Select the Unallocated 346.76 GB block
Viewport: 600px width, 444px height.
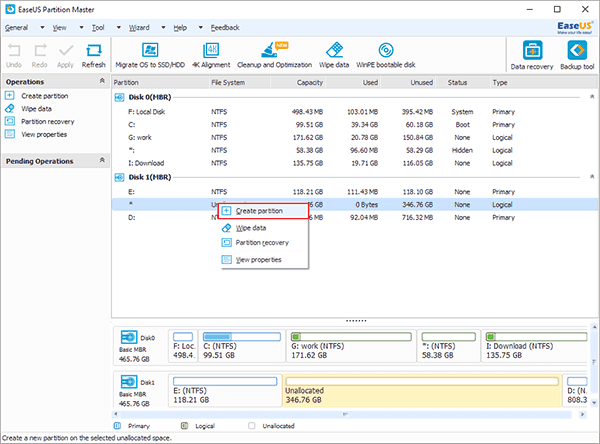pos(422,390)
